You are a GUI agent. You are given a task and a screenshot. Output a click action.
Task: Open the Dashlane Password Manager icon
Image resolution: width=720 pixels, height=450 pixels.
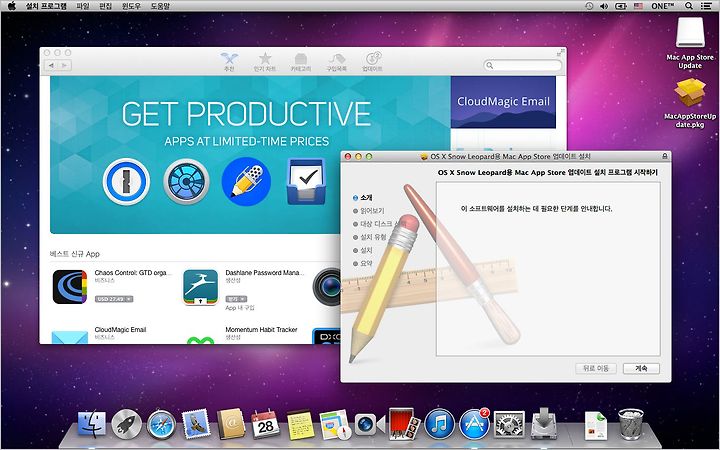(201, 287)
